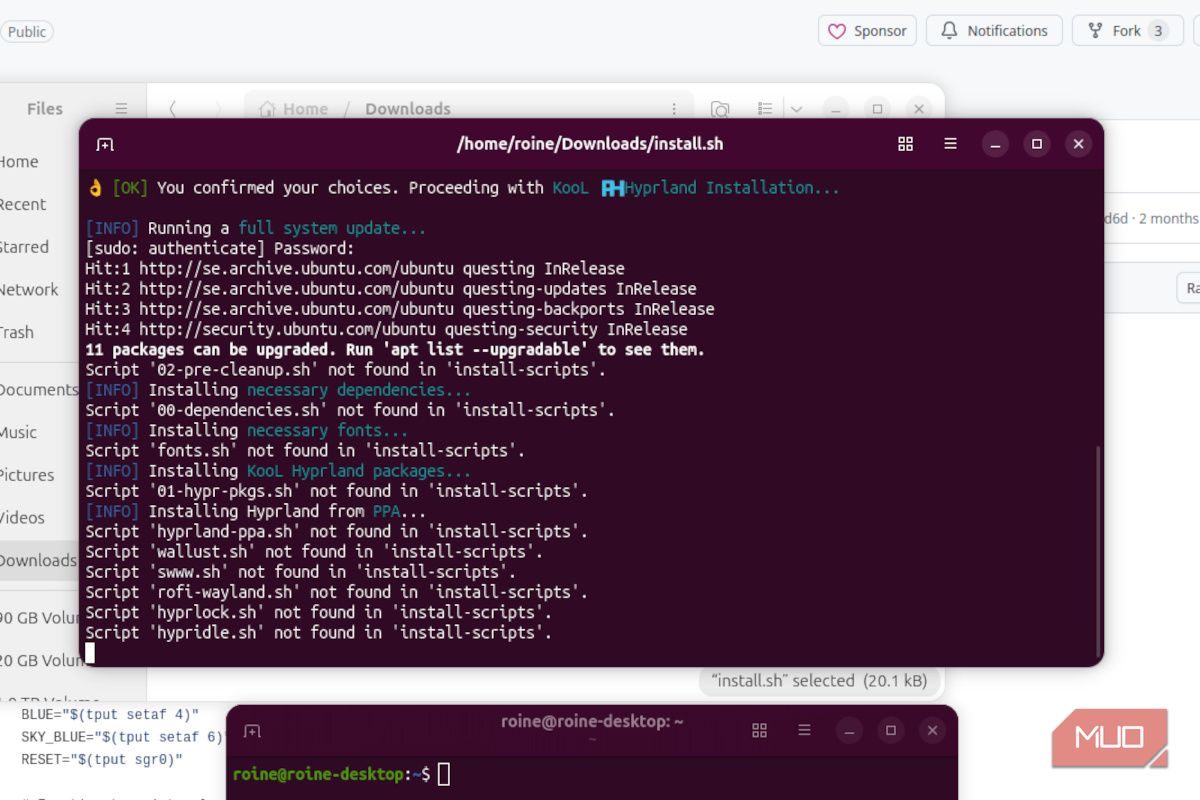Image resolution: width=1200 pixels, height=800 pixels.
Task: Click the "Running a full system update" line
Action: tap(255, 228)
